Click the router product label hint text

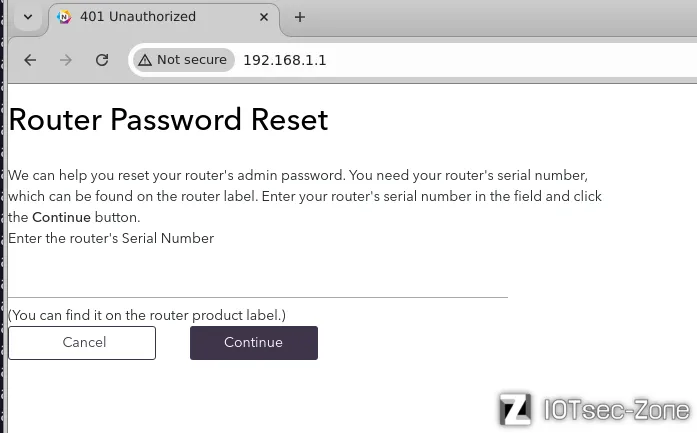click(x=147, y=315)
